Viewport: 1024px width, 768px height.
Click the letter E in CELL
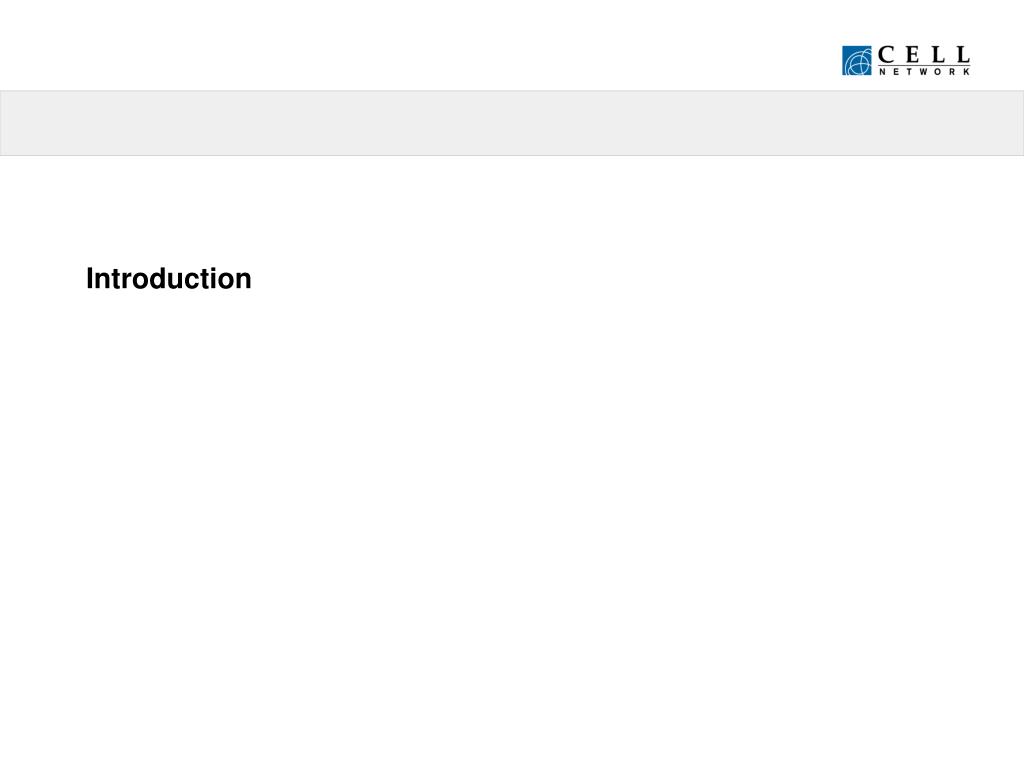coord(912,54)
